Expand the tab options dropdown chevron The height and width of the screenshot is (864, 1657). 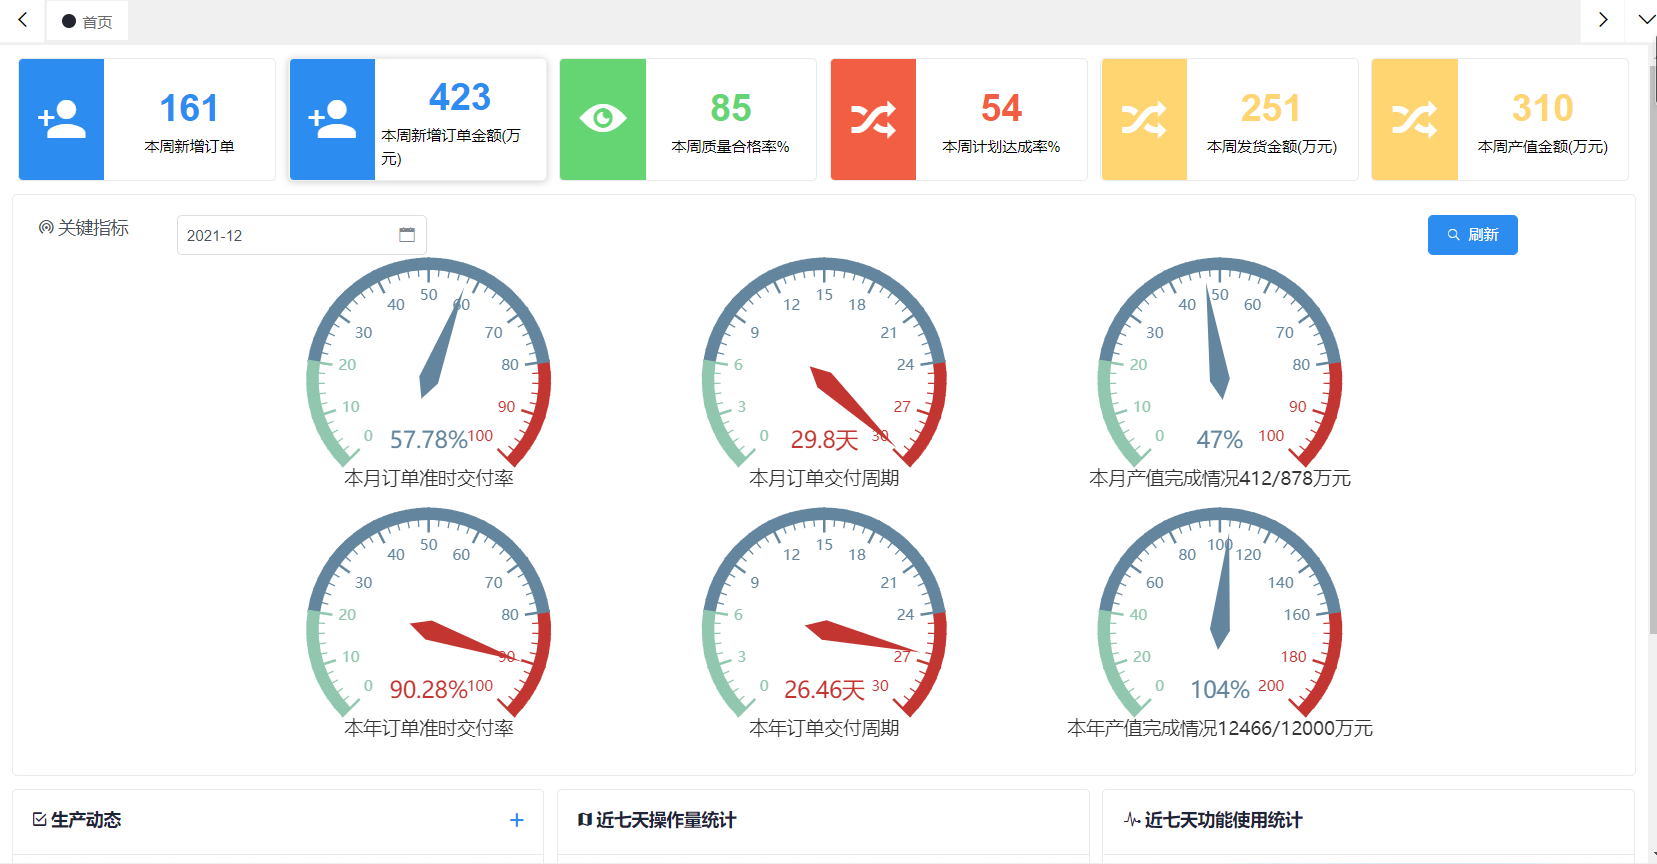click(x=1646, y=20)
